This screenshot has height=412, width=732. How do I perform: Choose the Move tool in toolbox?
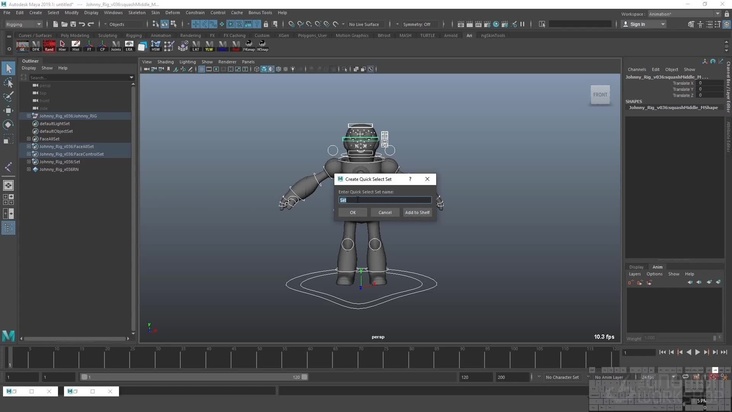click(8, 111)
